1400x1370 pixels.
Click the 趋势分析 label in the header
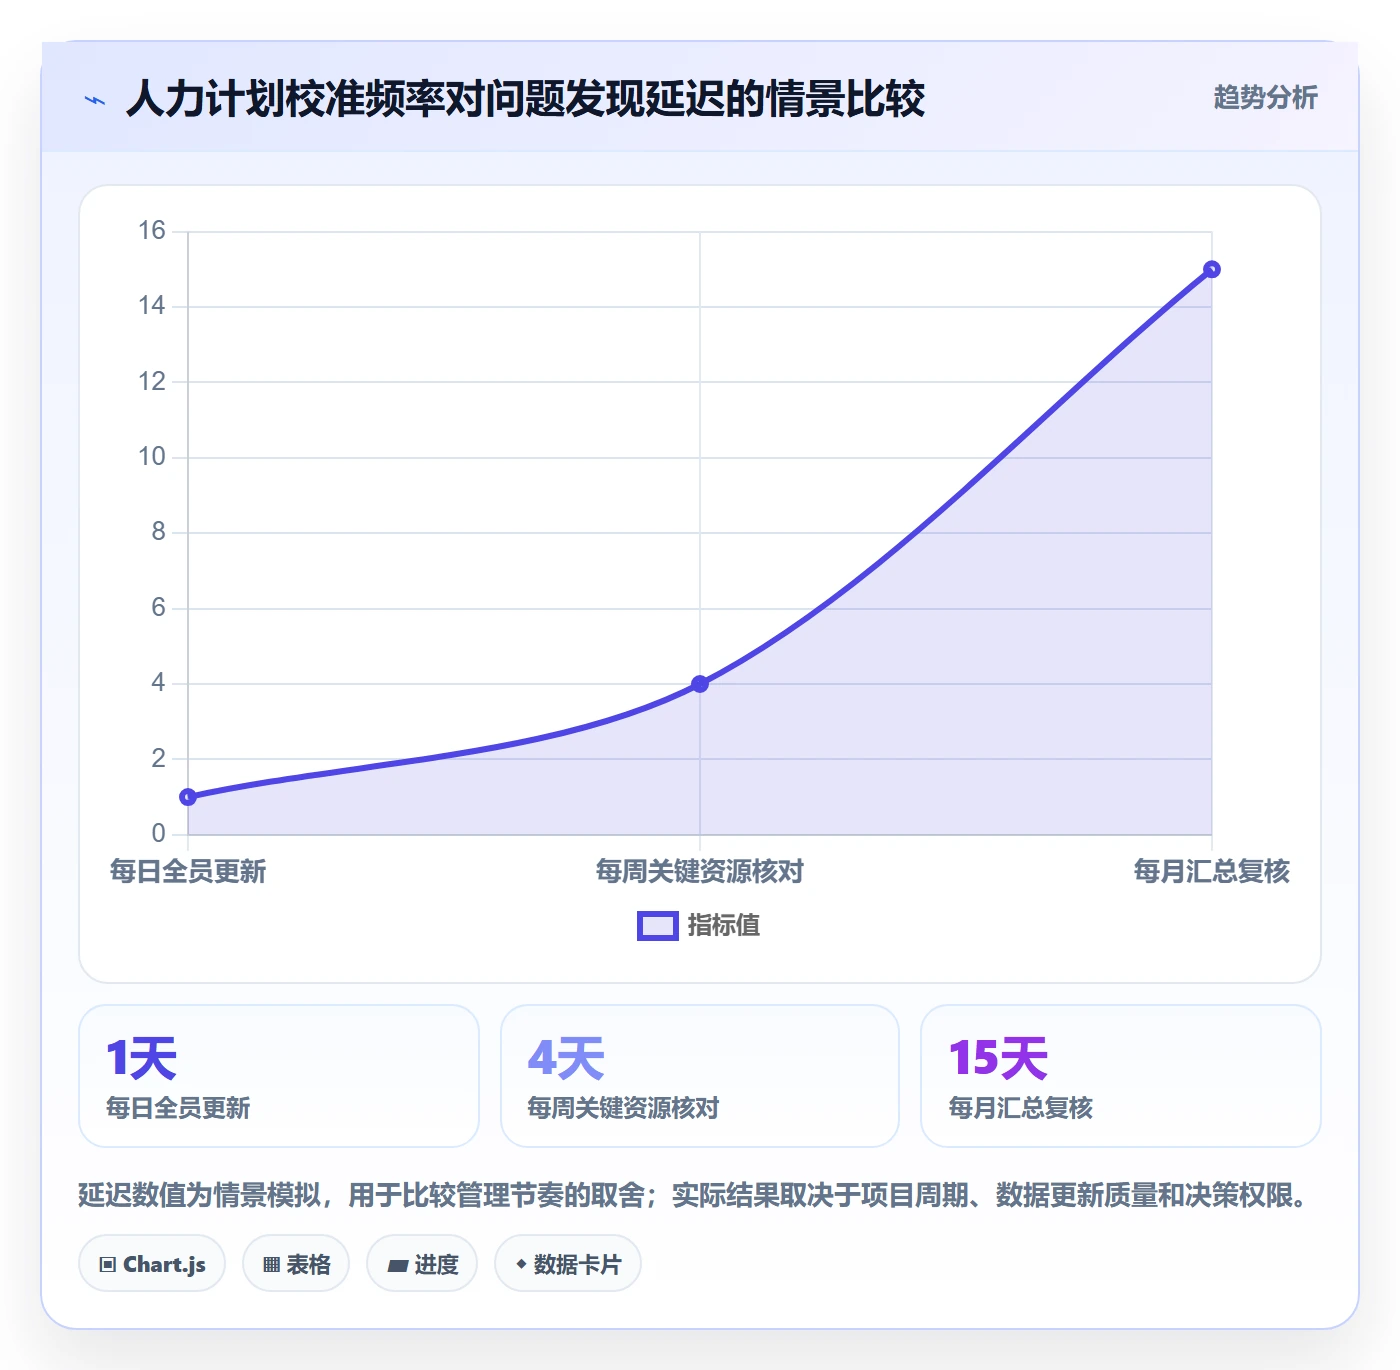[1265, 97]
